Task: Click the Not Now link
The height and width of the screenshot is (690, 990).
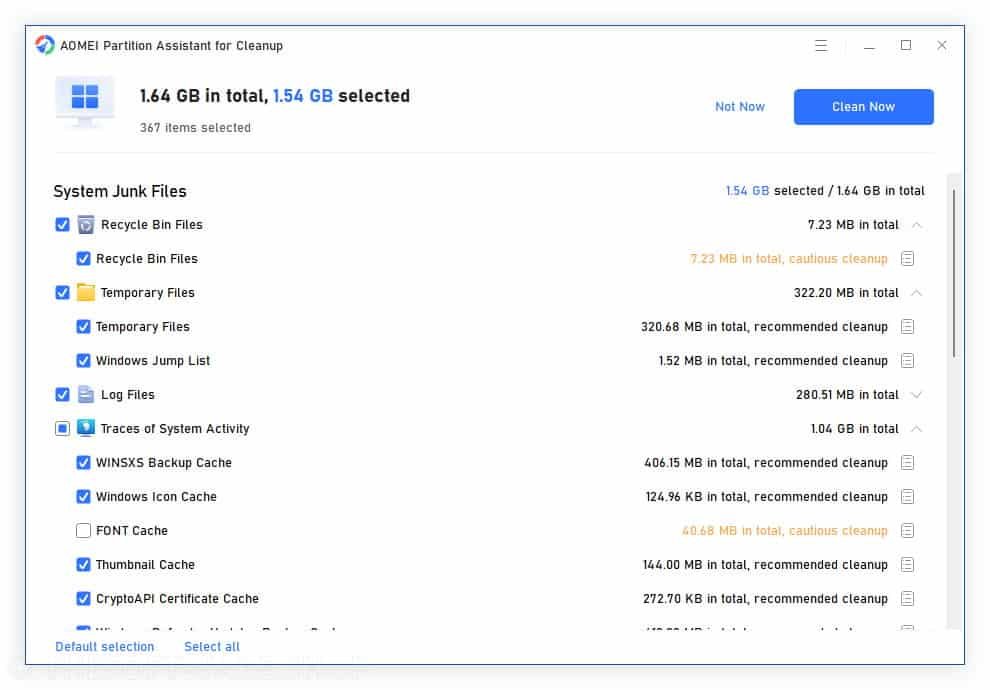Action: coord(740,107)
